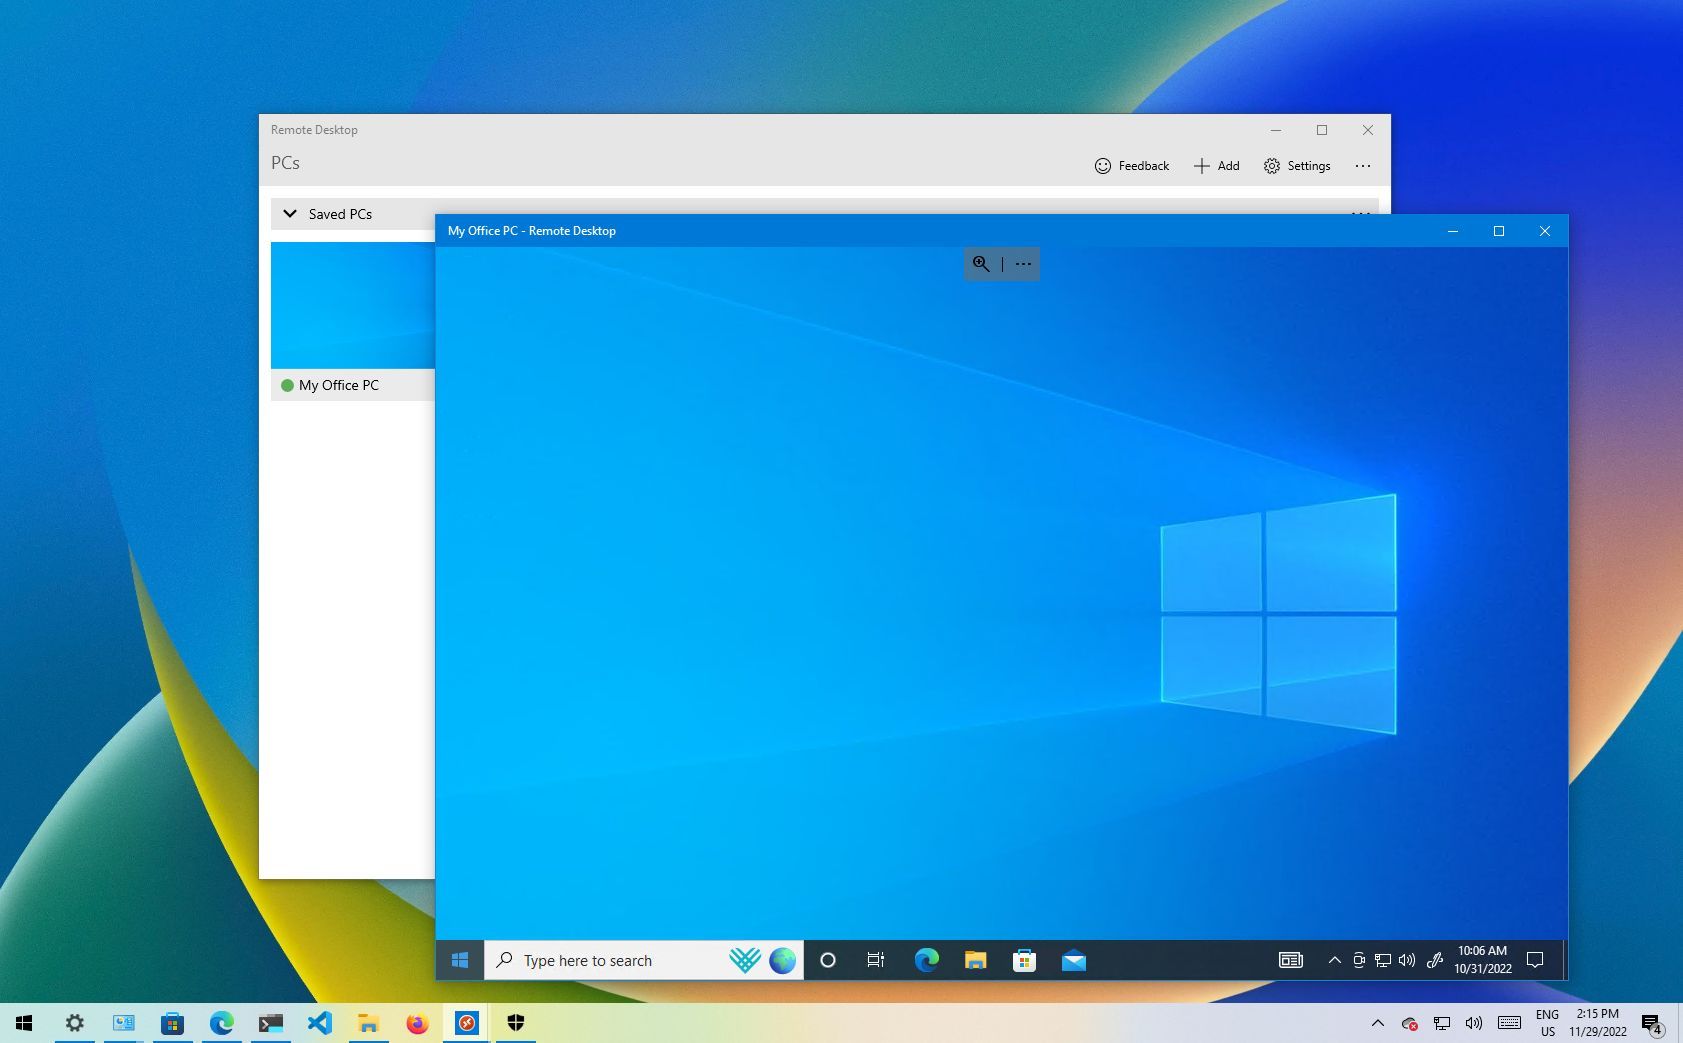
Task: Open File Explorer on the remote taskbar
Action: (x=975, y=960)
